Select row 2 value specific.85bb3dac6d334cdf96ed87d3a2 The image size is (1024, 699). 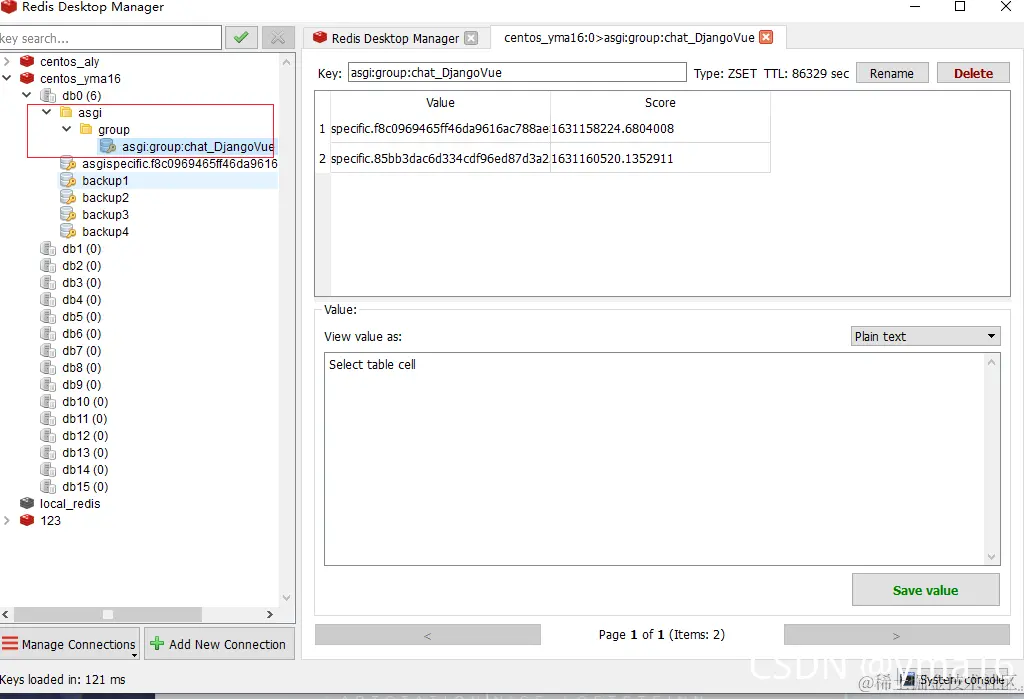click(x=440, y=158)
